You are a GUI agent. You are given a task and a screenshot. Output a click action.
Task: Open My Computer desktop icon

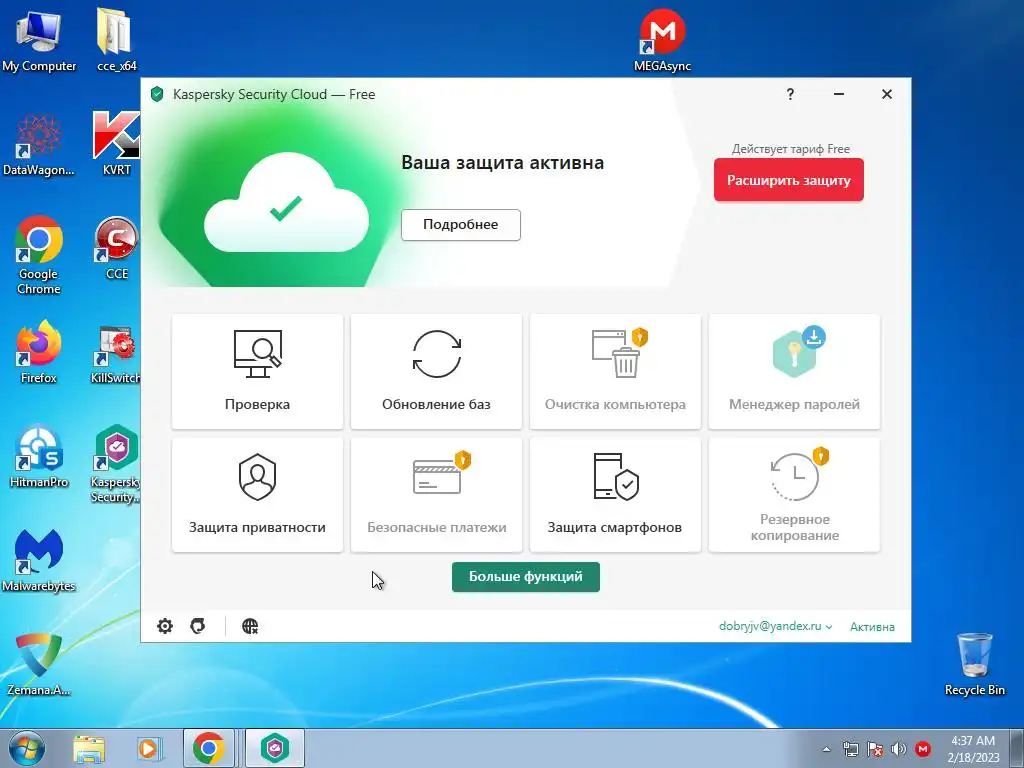(x=39, y=40)
